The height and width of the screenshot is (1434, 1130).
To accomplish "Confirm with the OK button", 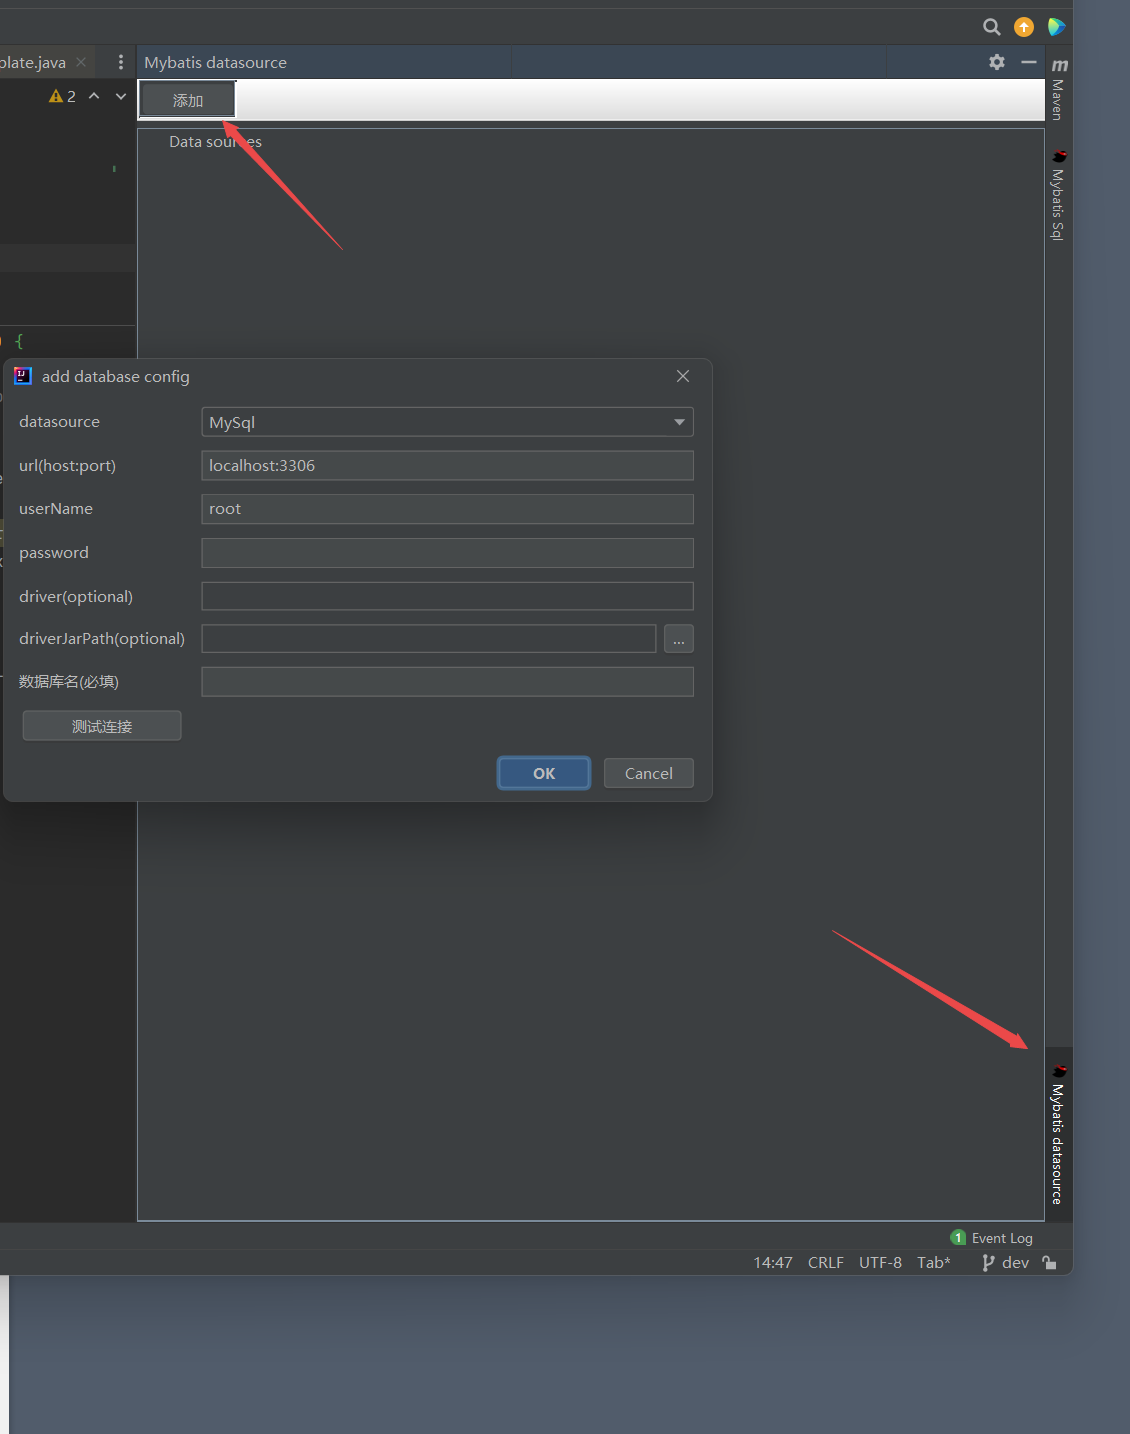I will 544,773.
